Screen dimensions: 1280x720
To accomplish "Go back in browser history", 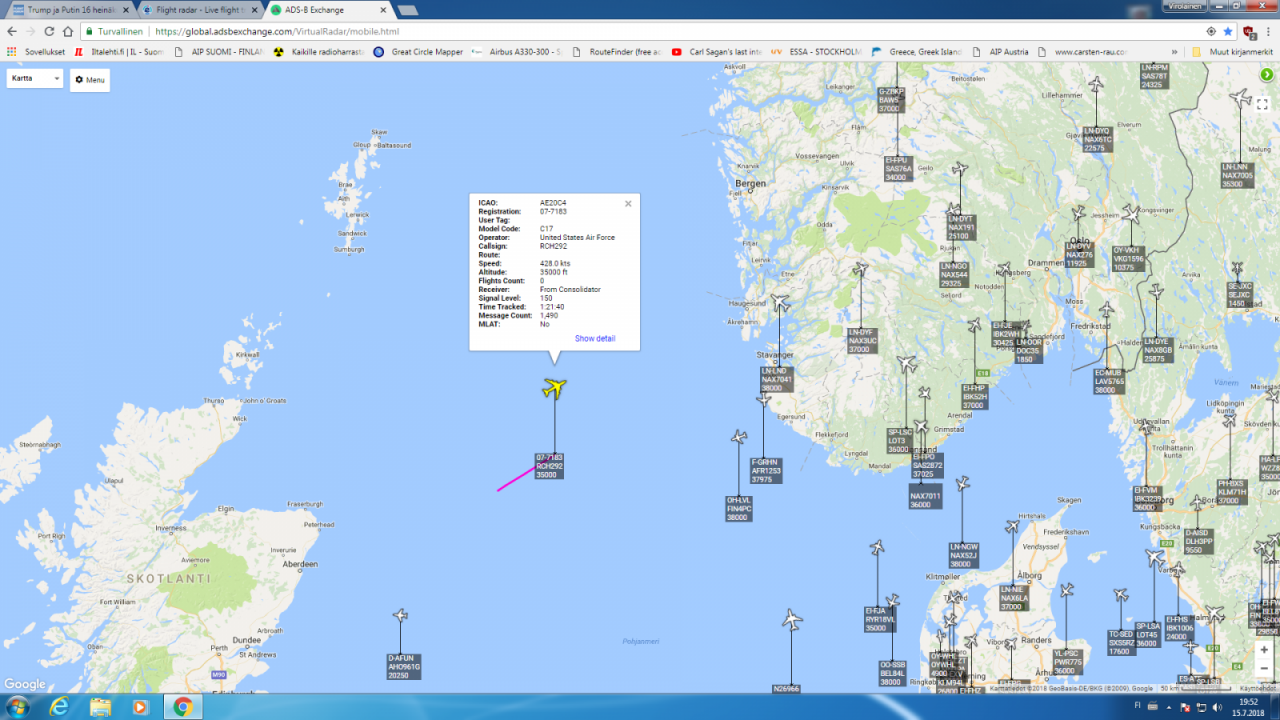I will [12, 31].
